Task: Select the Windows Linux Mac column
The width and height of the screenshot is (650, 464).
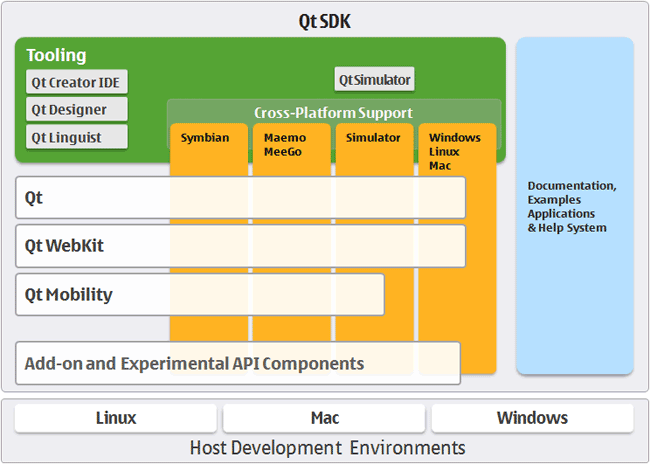Action: (x=456, y=150)
